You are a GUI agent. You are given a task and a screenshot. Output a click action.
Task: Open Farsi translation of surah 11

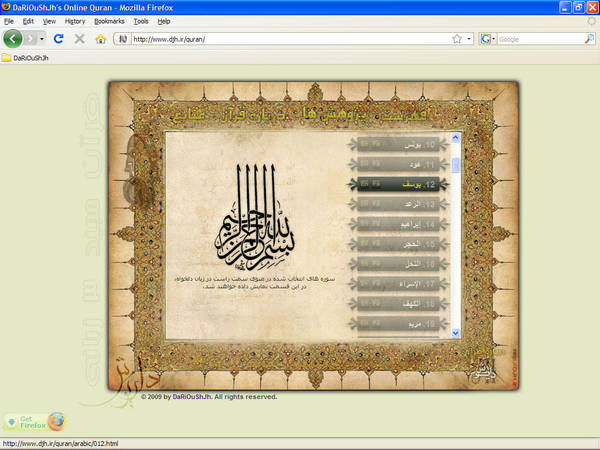(x=376, y=164)
